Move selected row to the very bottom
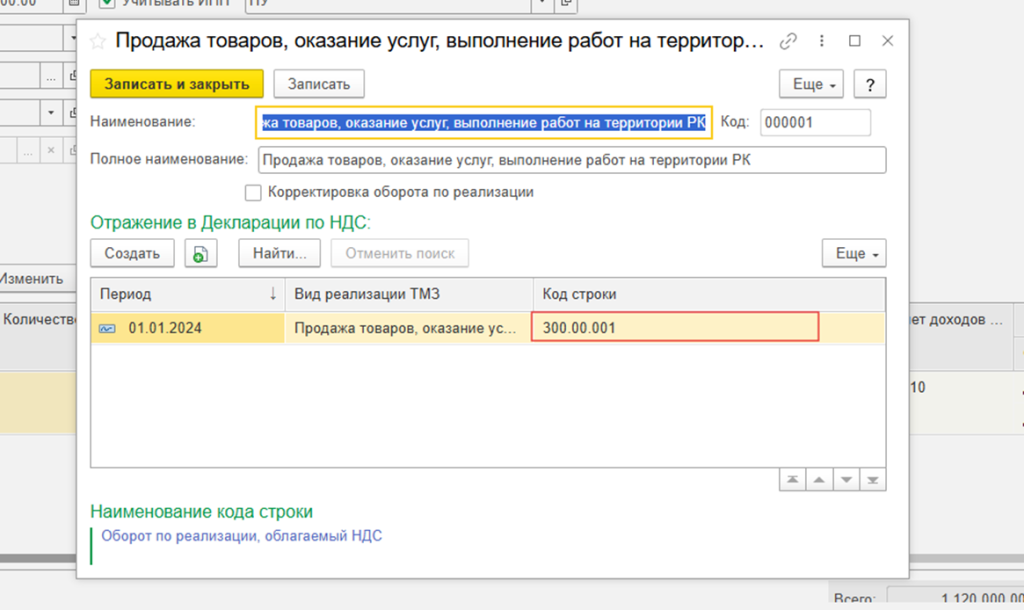The height and width of the screenshot is (610, 1024). (x=873, y=480)
